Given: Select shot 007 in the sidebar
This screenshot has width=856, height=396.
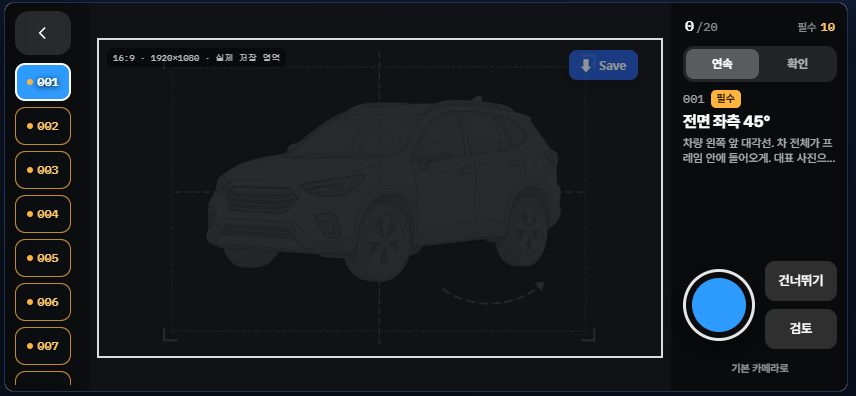Looking at the screenshot, I should (x=43, y=346).
